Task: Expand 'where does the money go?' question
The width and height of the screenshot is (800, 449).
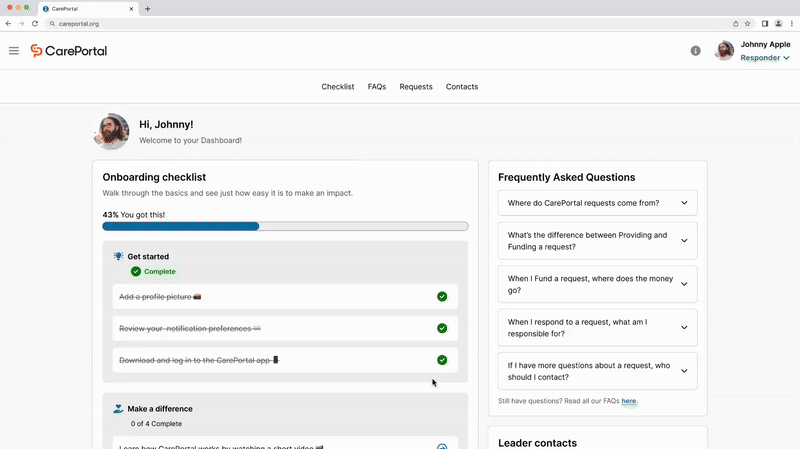Action: [597, 284]
